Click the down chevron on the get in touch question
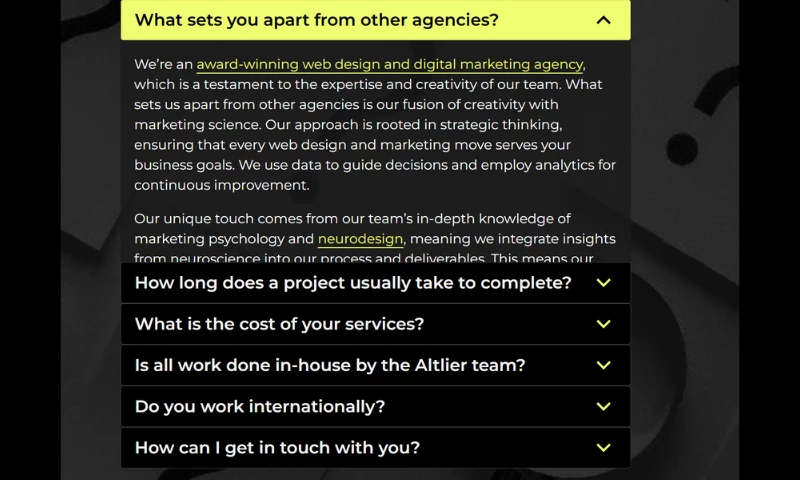Viewport: 800px width, 480px height. (x=603, y=448)
